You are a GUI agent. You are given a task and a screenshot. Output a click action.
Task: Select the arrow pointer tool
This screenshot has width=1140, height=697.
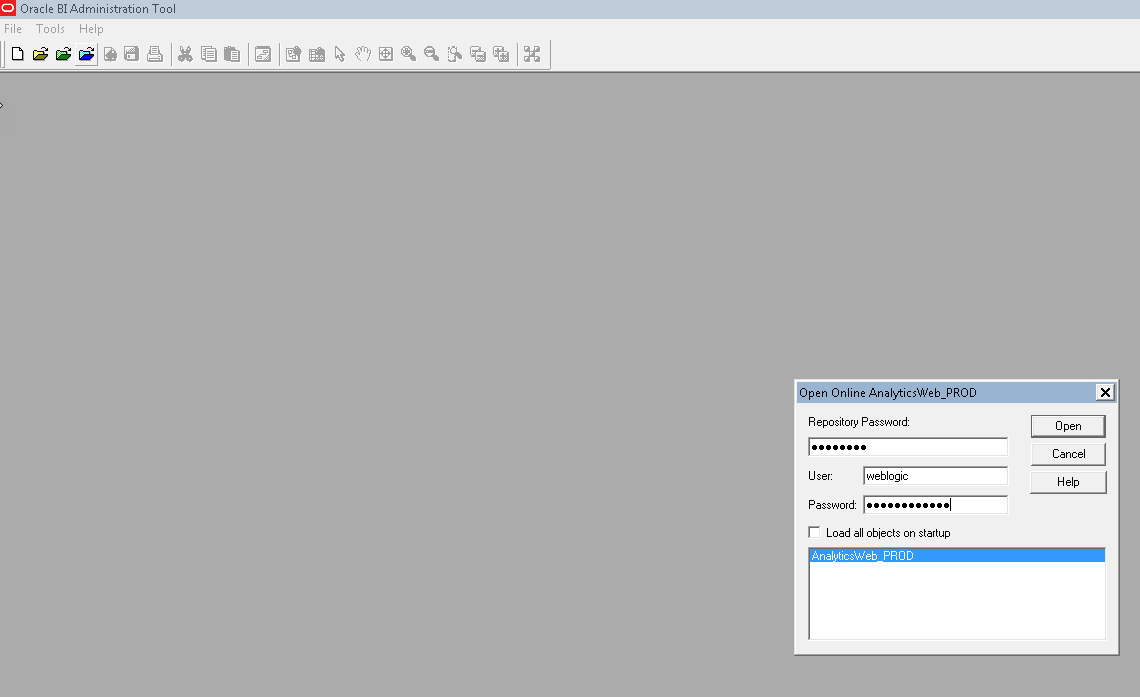tap(339, 54)
